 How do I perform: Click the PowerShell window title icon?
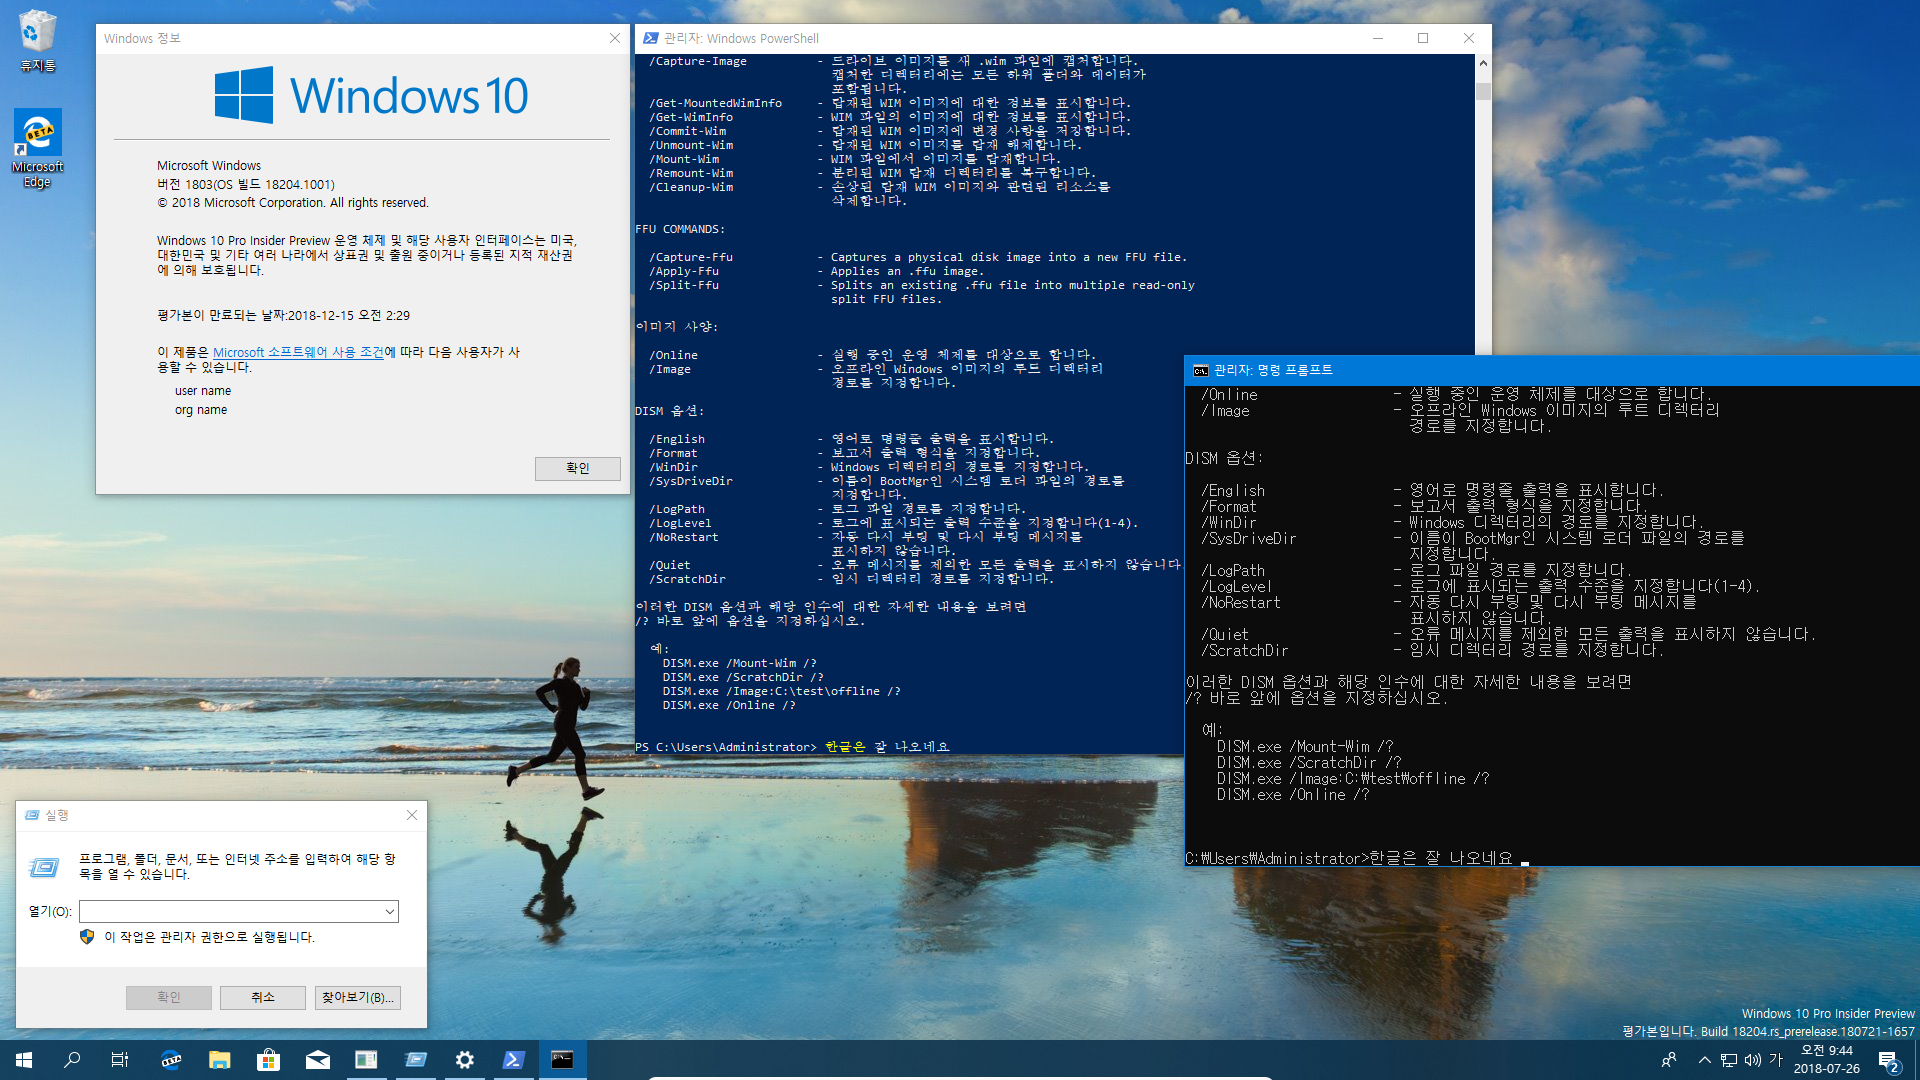[651, 38]
